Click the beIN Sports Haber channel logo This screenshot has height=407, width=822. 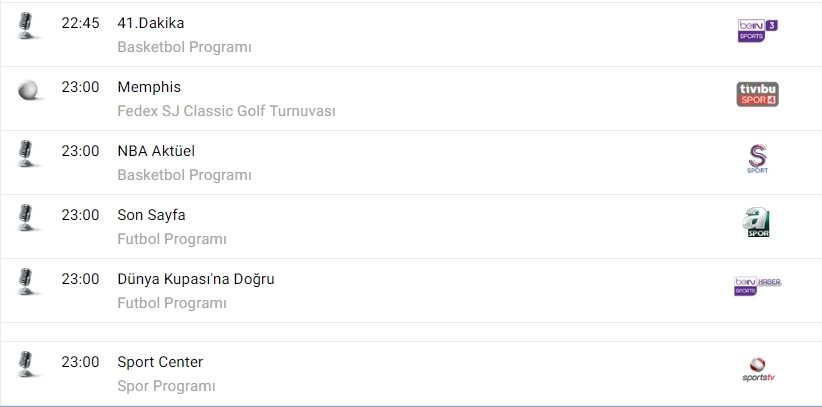757,286
